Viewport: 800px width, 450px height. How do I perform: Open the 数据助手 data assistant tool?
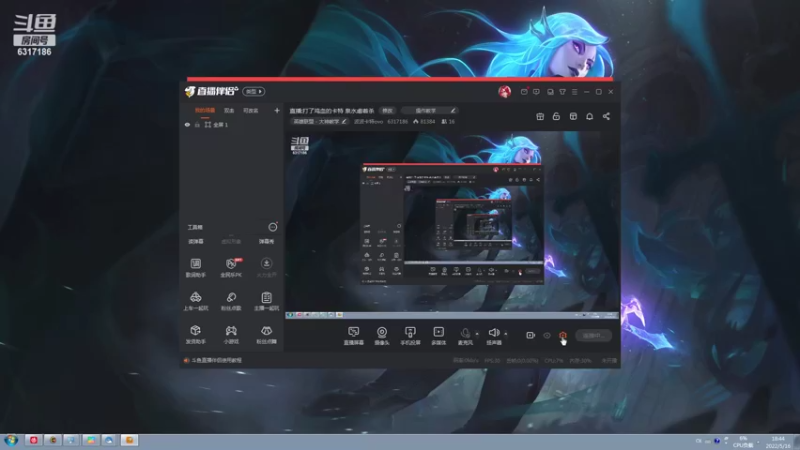pyautogui.click(x=195, y=267)
